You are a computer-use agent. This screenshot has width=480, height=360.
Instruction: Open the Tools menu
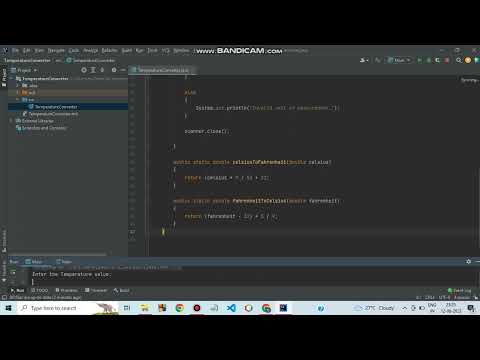[x=152, y=51]
